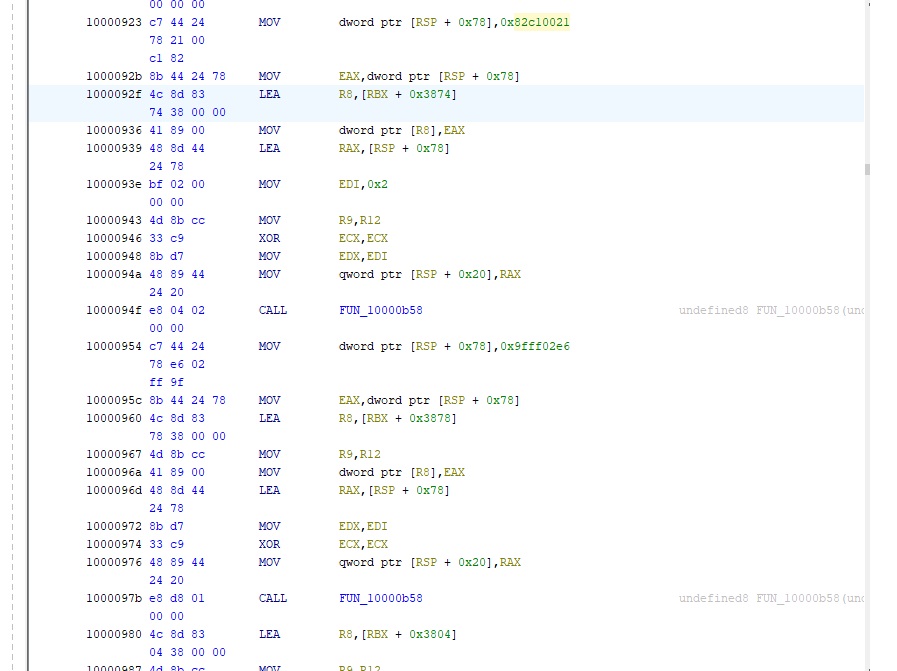Select address 10000943
This screenshot has width=897, height=671.
[113, 220]
